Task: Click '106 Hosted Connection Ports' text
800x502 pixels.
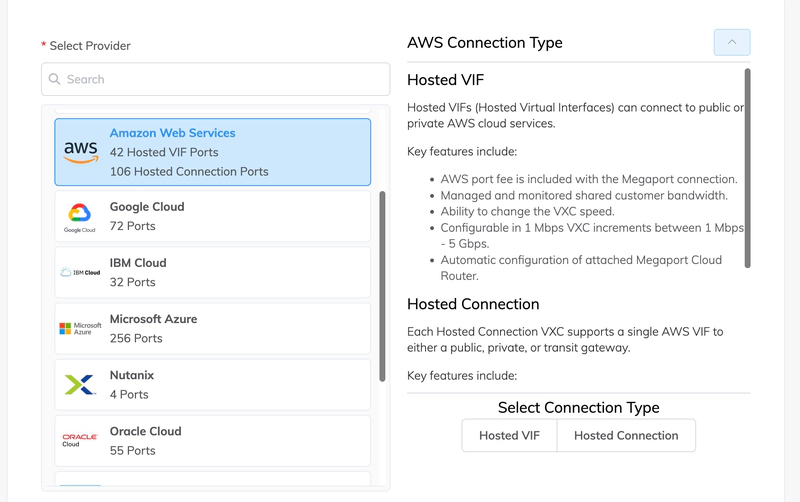Action: click(189, 171)
